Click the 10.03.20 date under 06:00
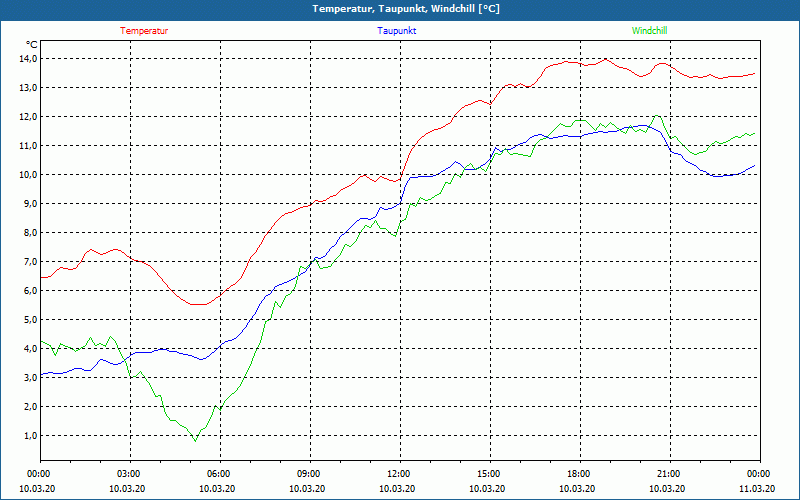800x500 pixels. (x=217, y=489)
